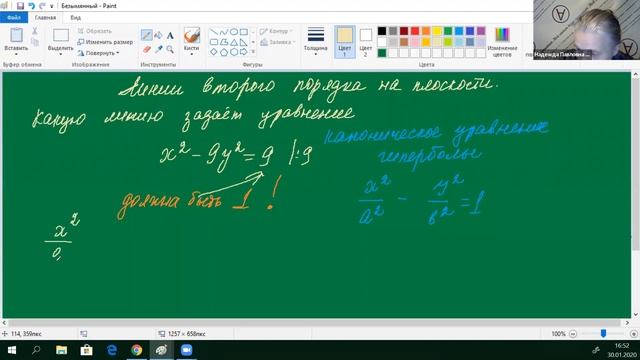Pick the Curve shape
640x360 pixels.
coord(224,31)
